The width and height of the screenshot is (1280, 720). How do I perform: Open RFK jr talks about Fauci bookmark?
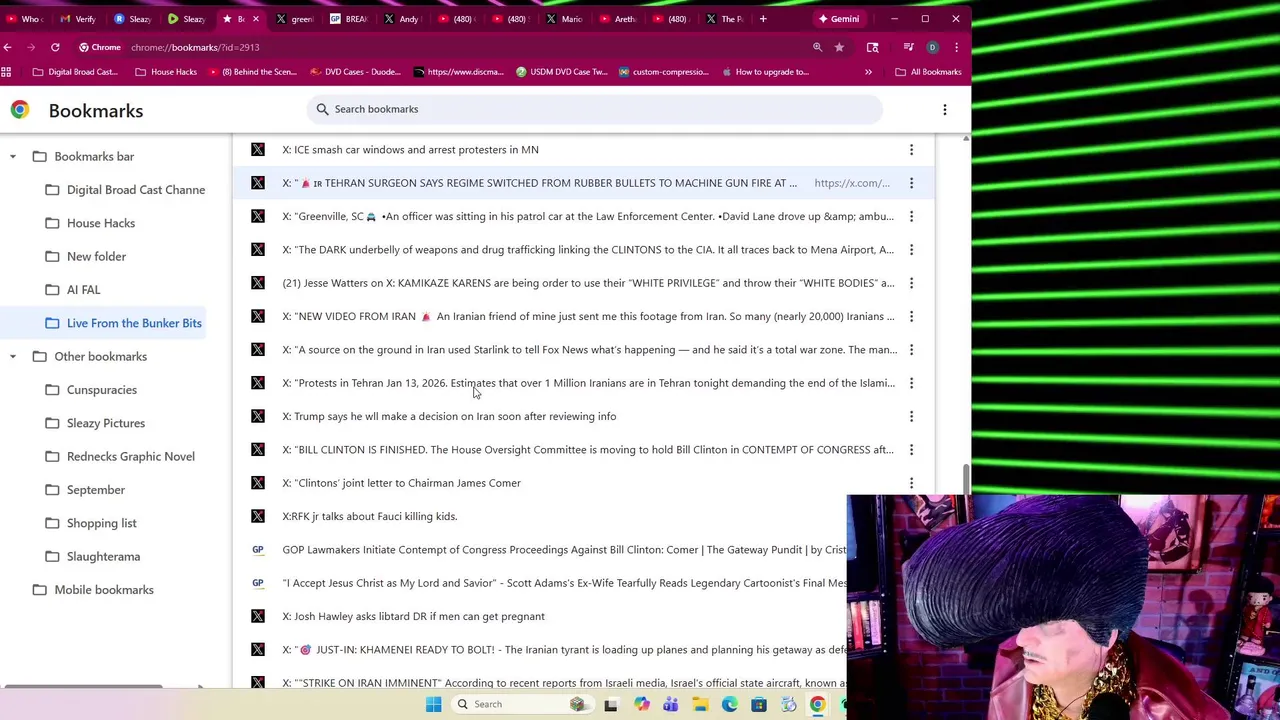(370, 516)
